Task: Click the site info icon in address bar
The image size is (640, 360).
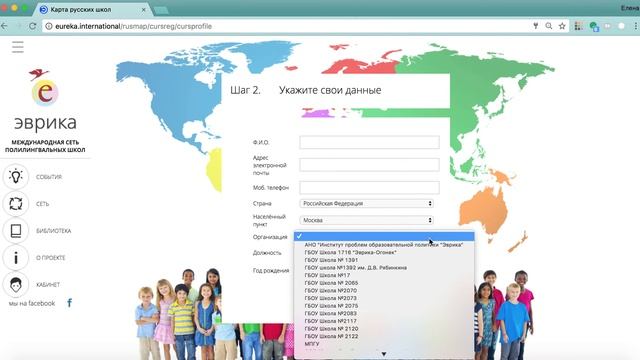Action: coord(49,26)
